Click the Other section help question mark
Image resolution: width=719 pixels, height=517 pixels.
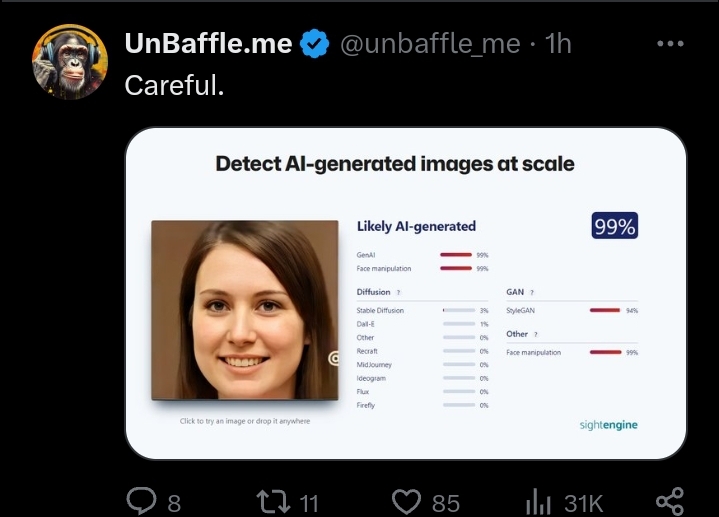(536, 334)
